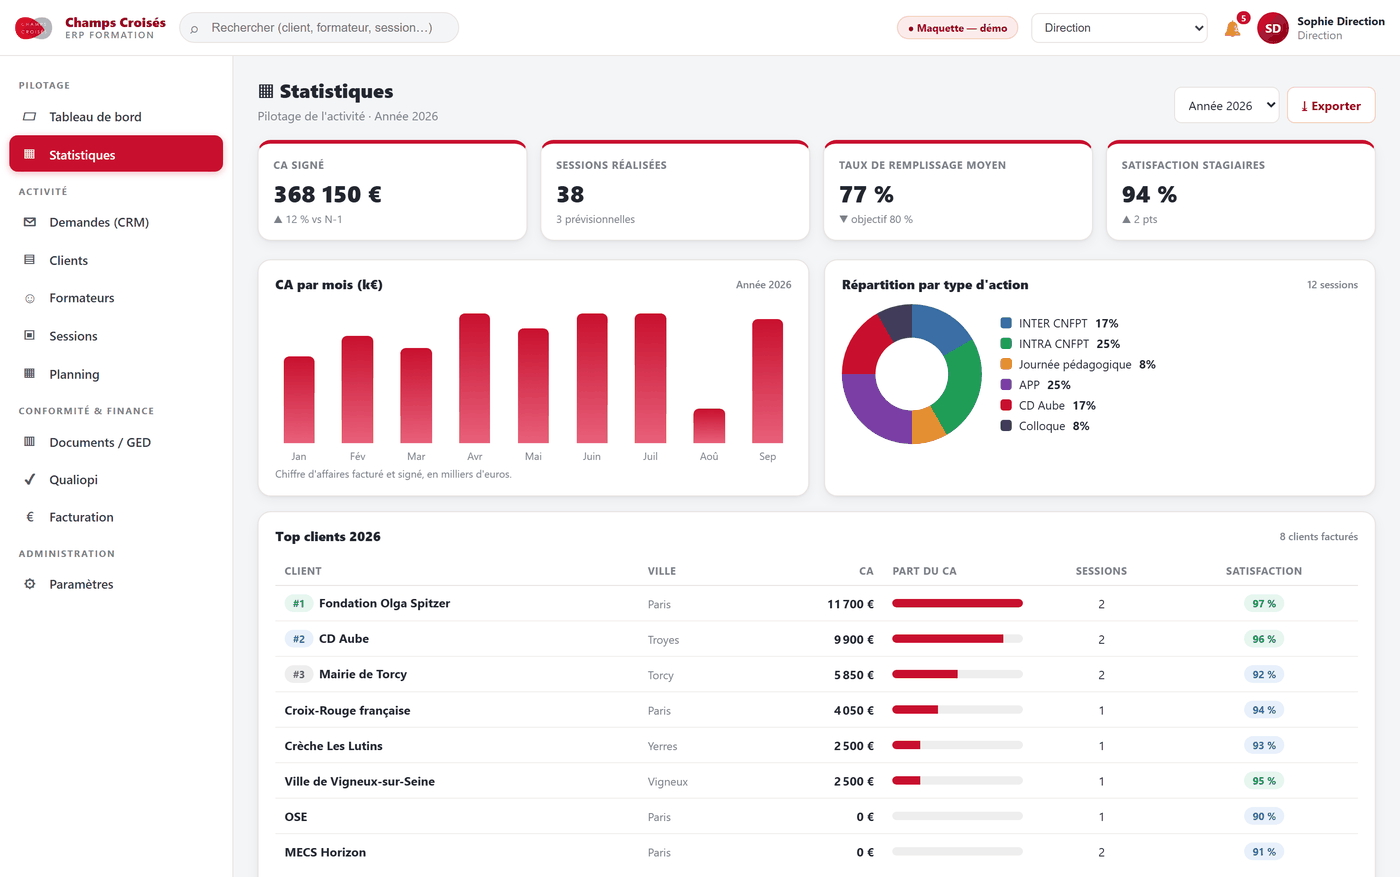Screen dimensions: 1400x877
Task: Open Documents / GED in sidebar
Action: tap(116, 442)
